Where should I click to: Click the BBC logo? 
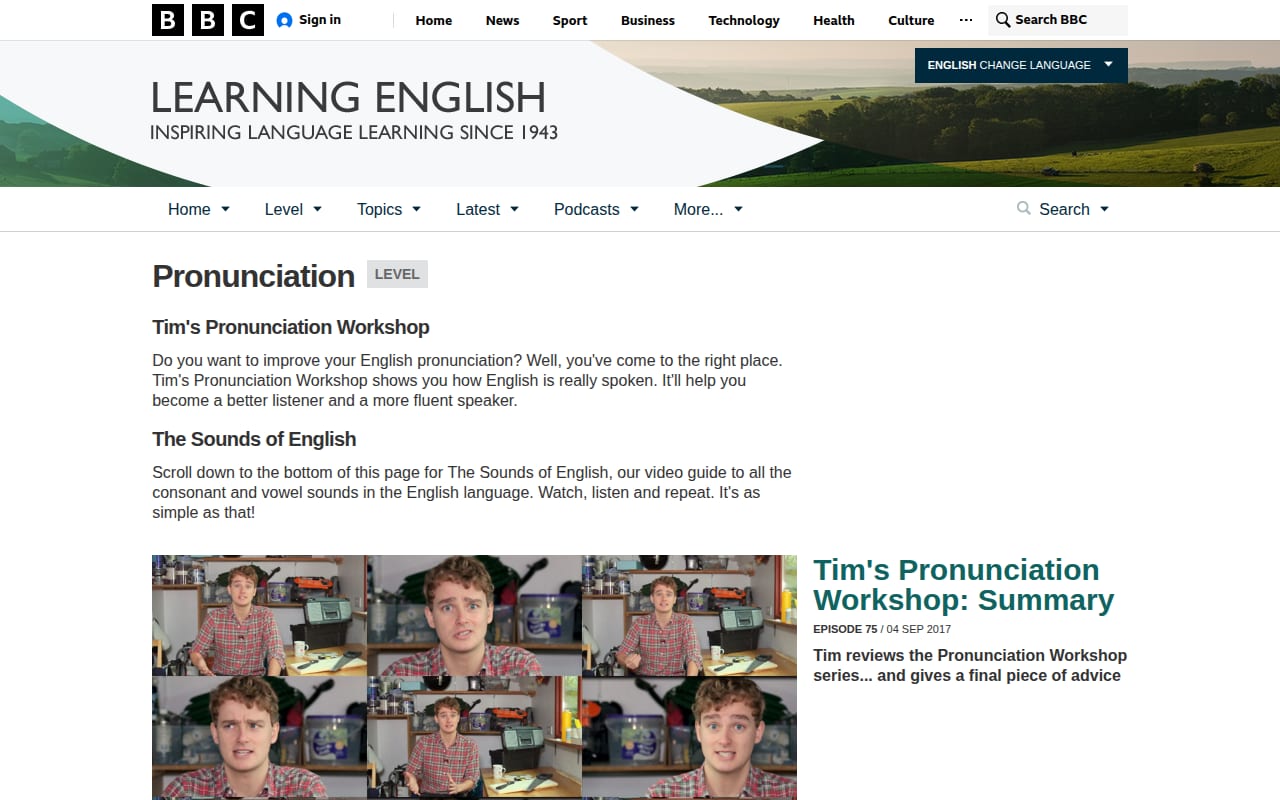(208, 20)
